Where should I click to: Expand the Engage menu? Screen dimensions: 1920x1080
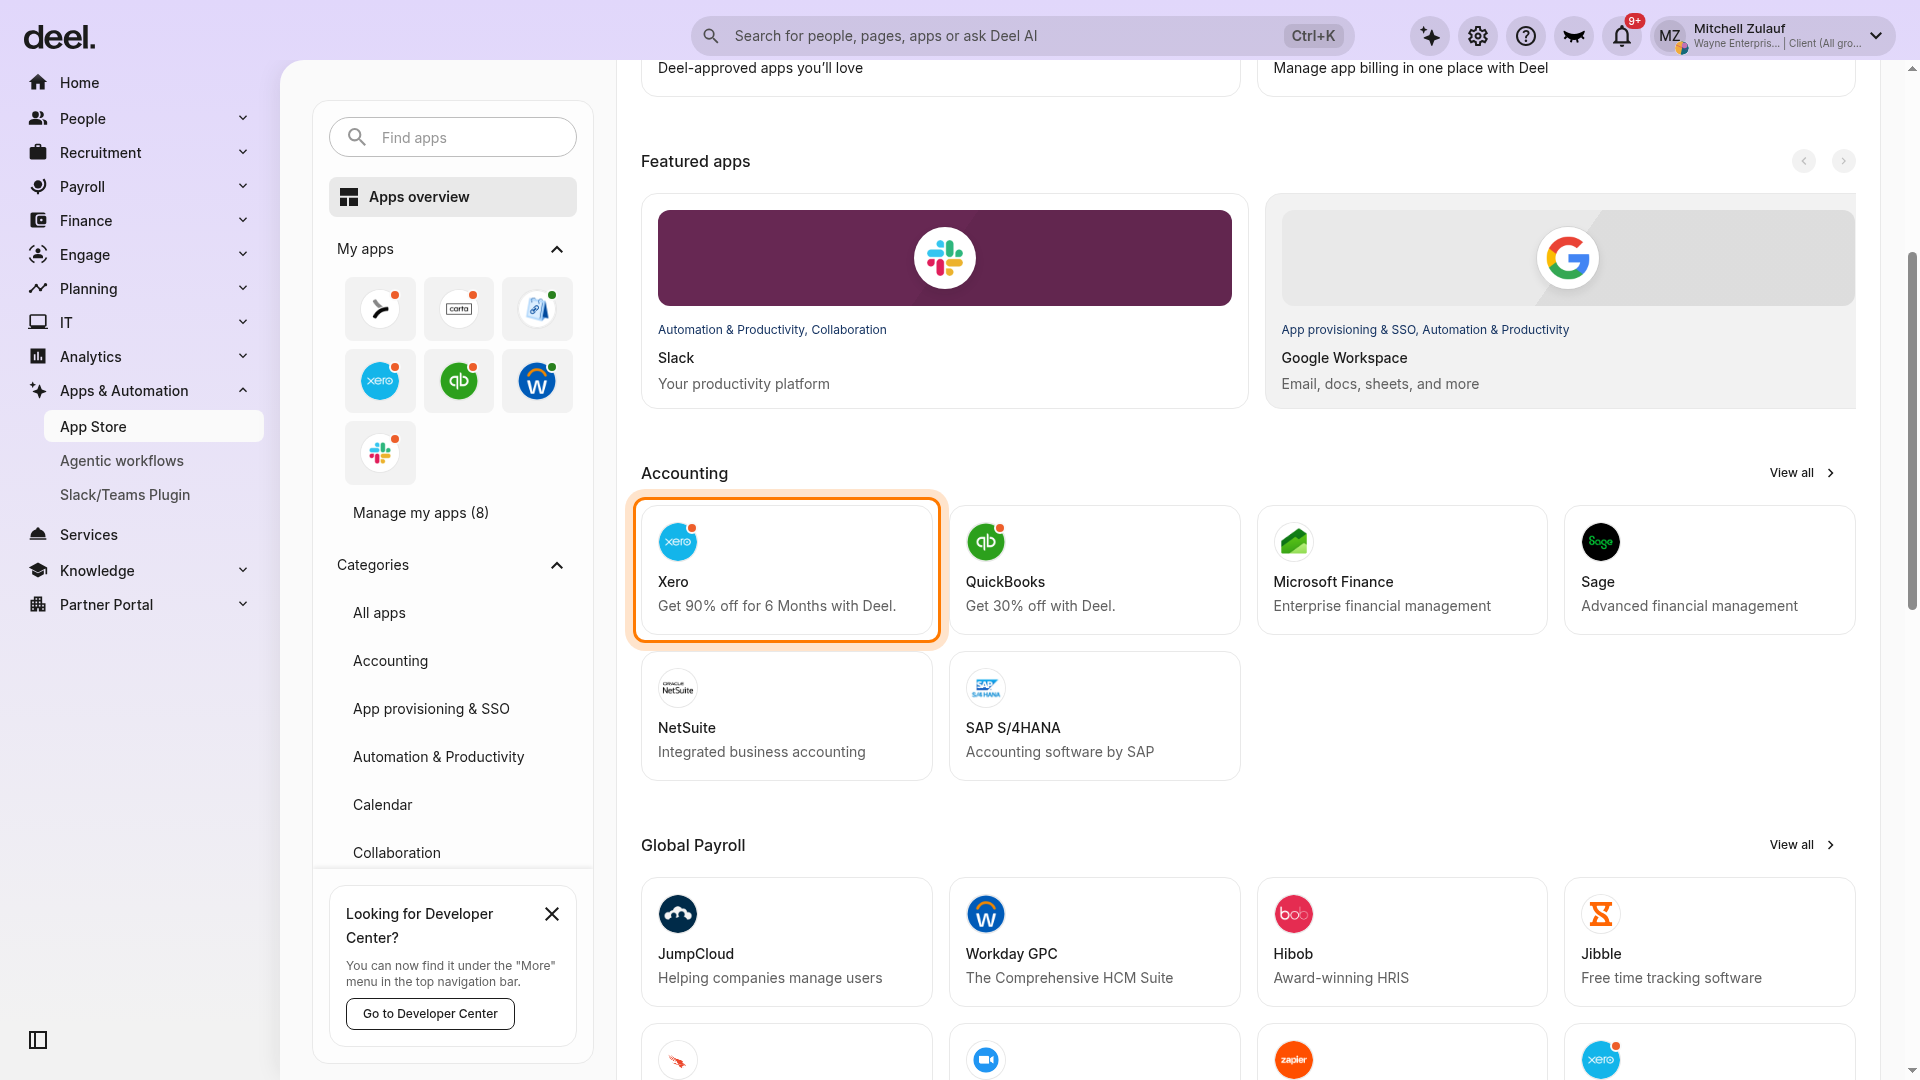point(140,254)
